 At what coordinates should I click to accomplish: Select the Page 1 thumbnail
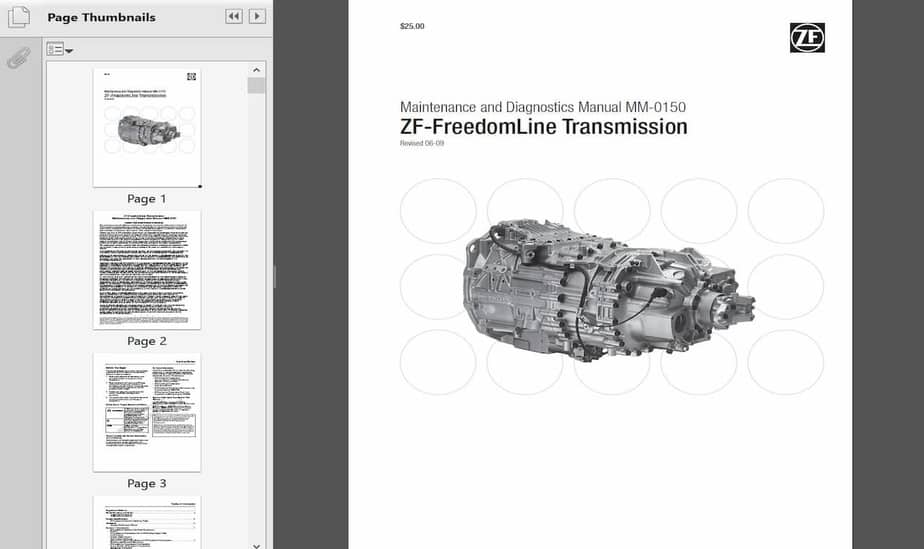(x=147, y=127)
